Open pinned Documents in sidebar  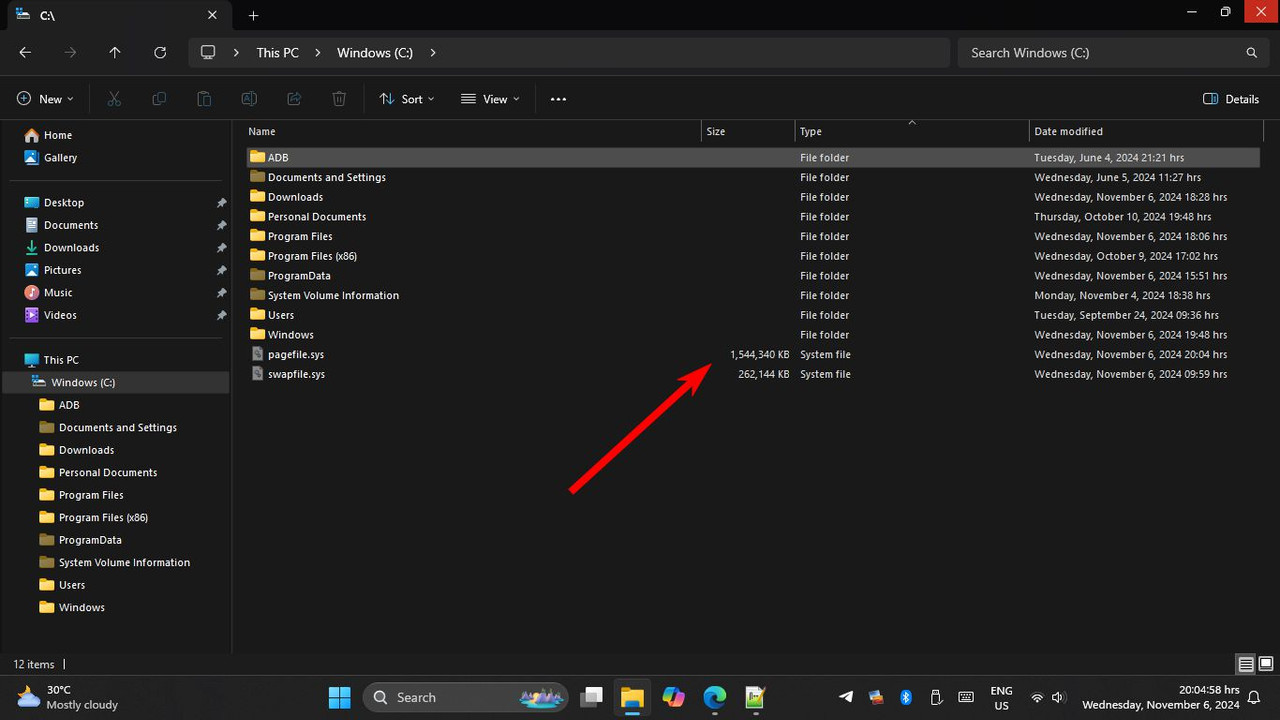(x=71, y=225)
